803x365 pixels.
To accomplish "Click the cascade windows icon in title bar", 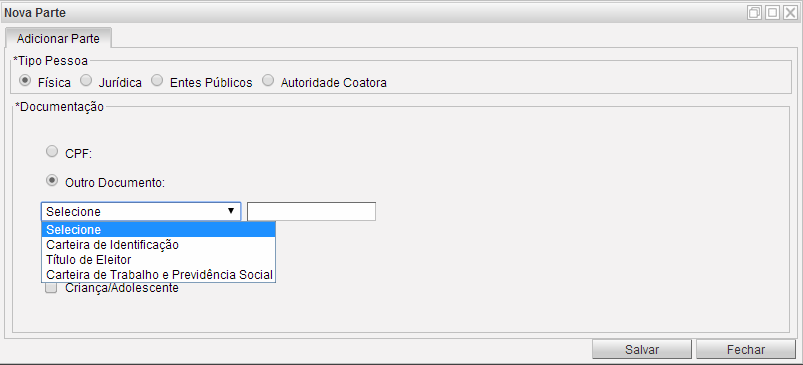I will pos(754,13).
